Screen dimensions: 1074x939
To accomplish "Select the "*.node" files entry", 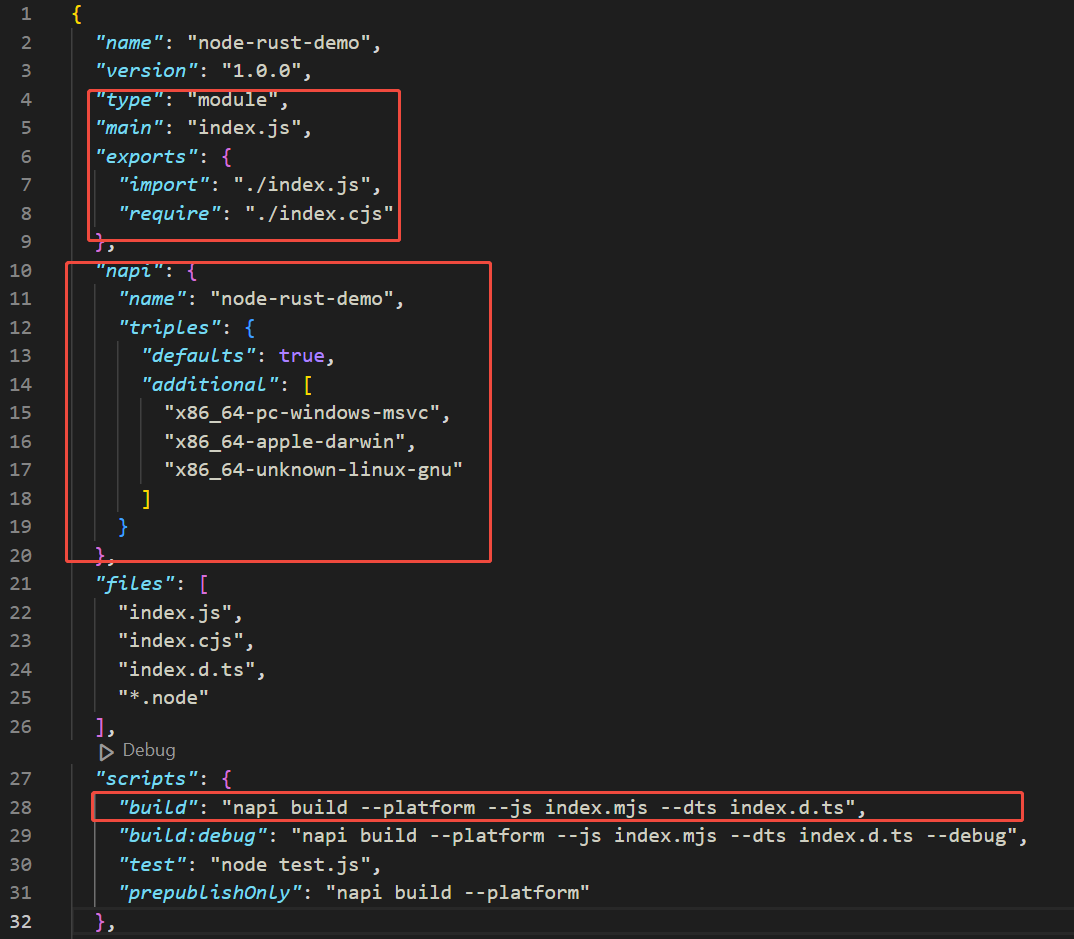I will click(164, 697).
